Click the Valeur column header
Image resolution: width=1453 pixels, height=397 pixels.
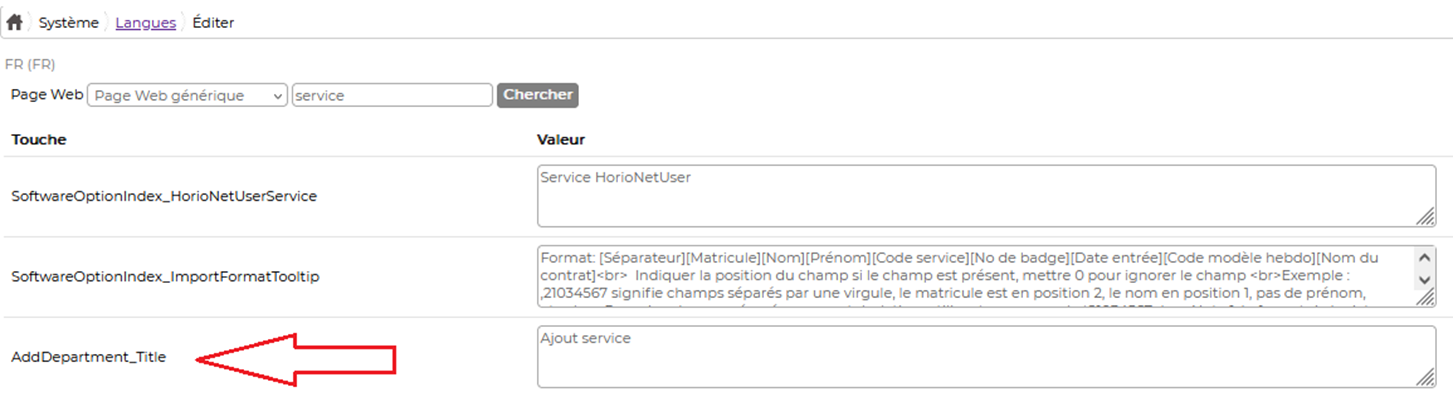tap(561, 139)
